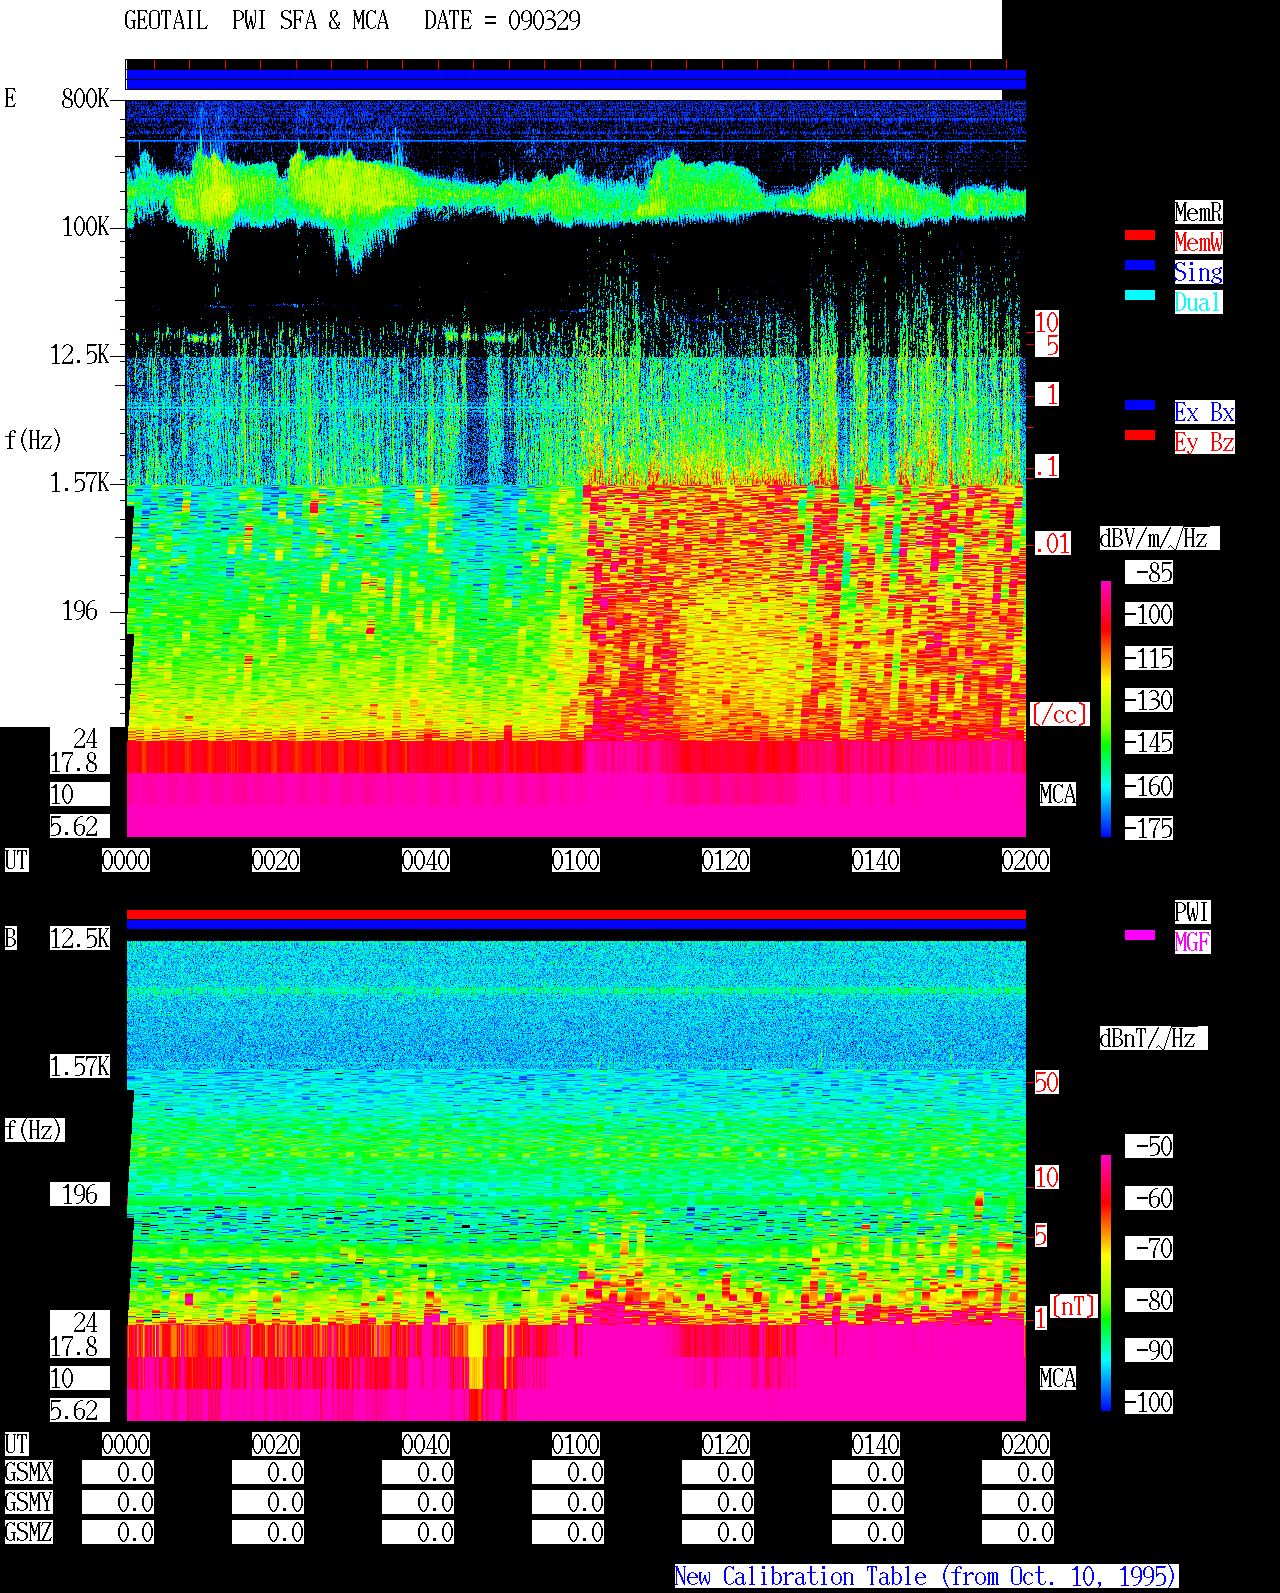Screen dimensions: 1280x1593
Task: Click the New Calibration Table link
Action: pyautogui.click(x=926, y=1577)
